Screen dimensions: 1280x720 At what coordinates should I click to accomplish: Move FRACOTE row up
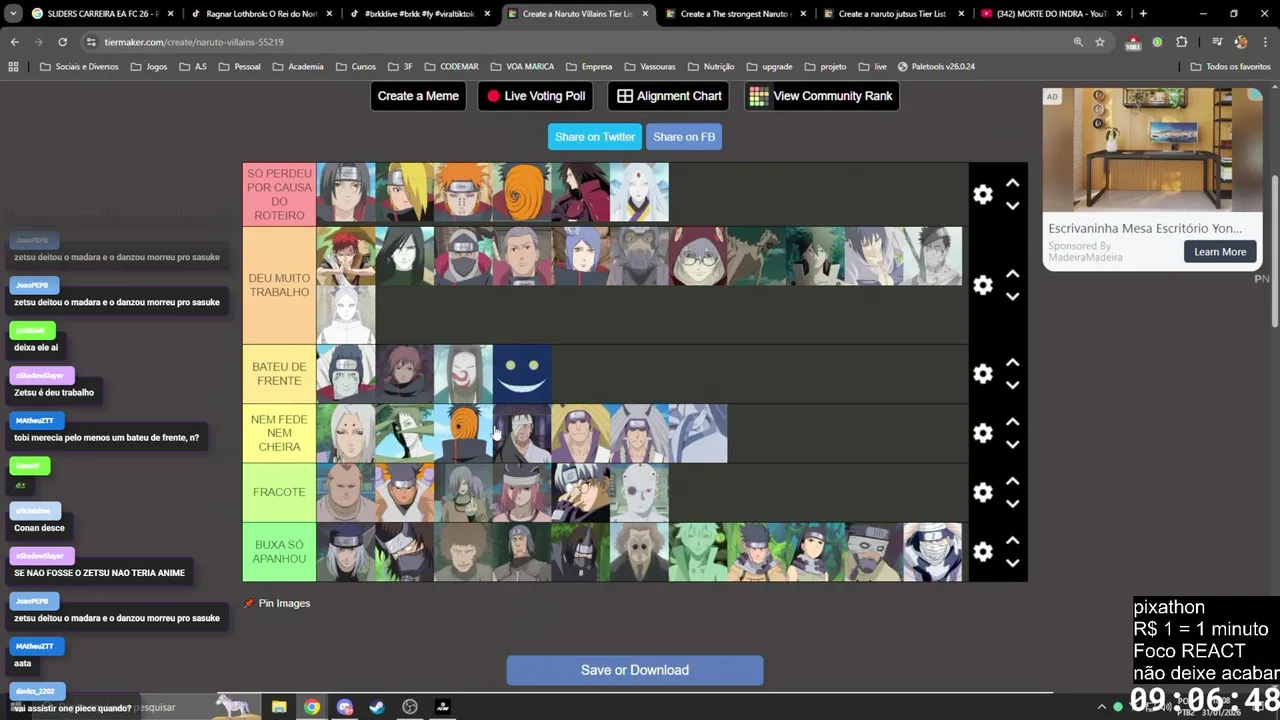[x=1012, y=481]
